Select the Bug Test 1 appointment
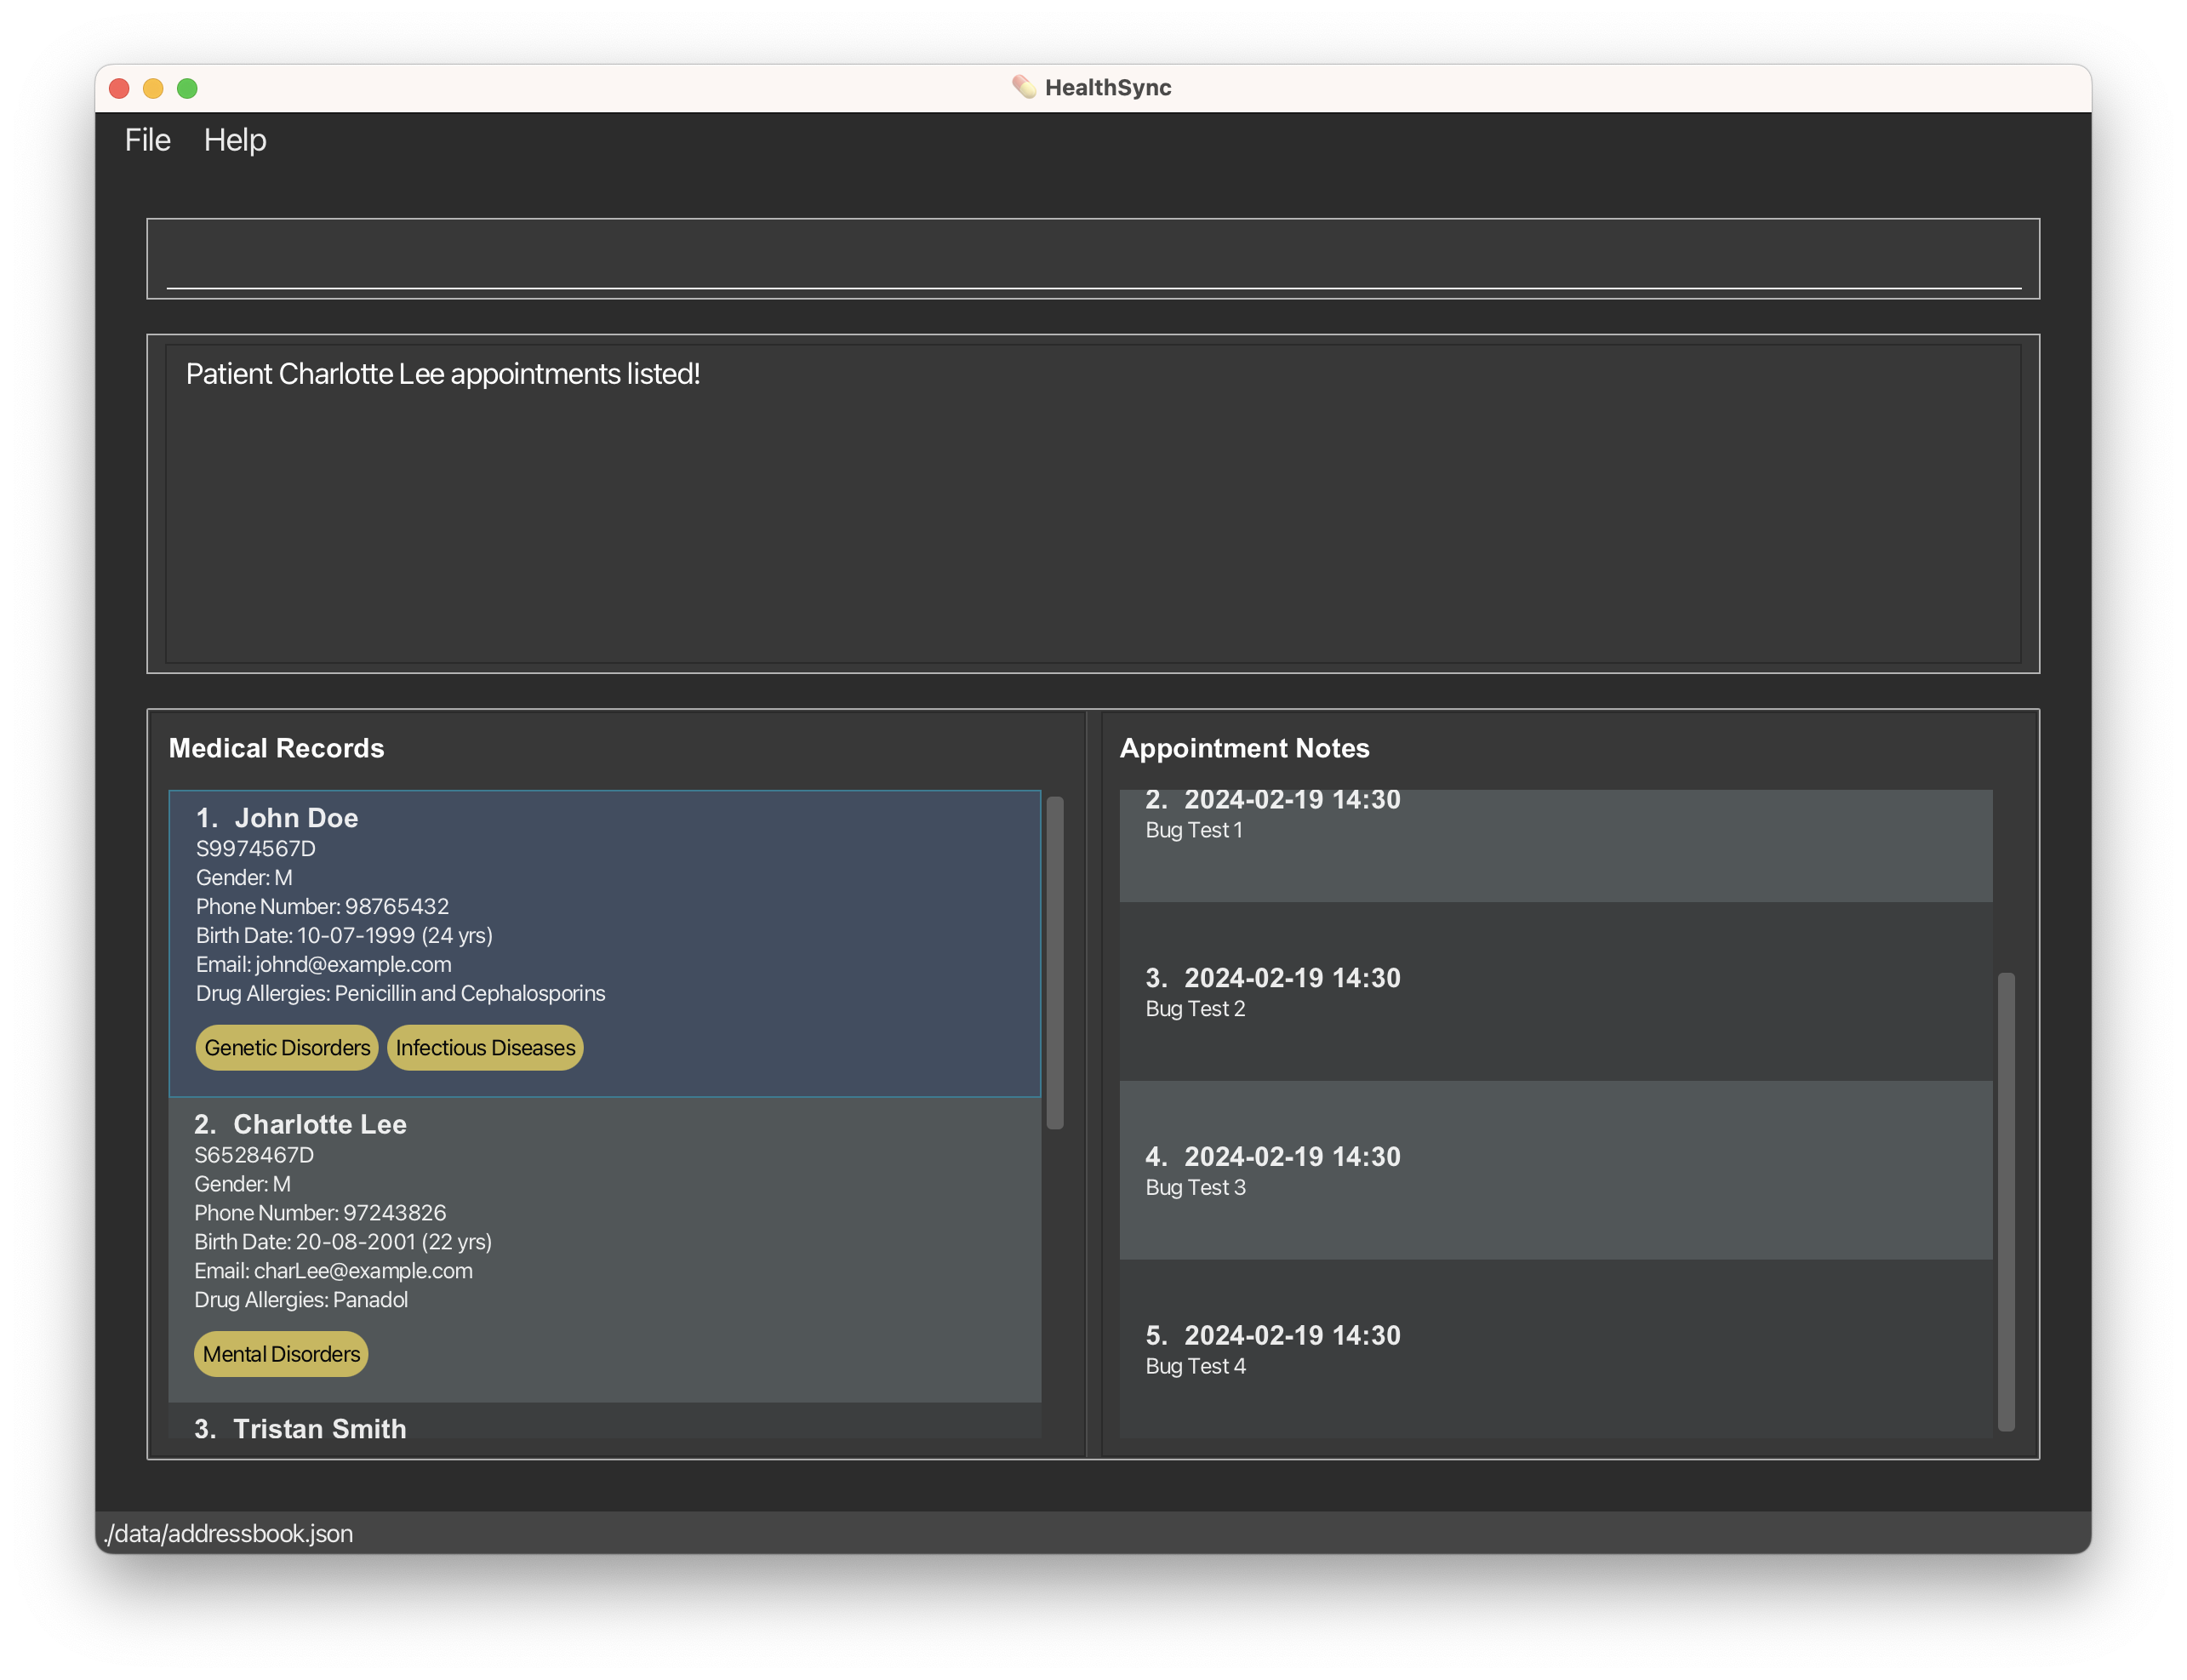 coord(1555,845)
